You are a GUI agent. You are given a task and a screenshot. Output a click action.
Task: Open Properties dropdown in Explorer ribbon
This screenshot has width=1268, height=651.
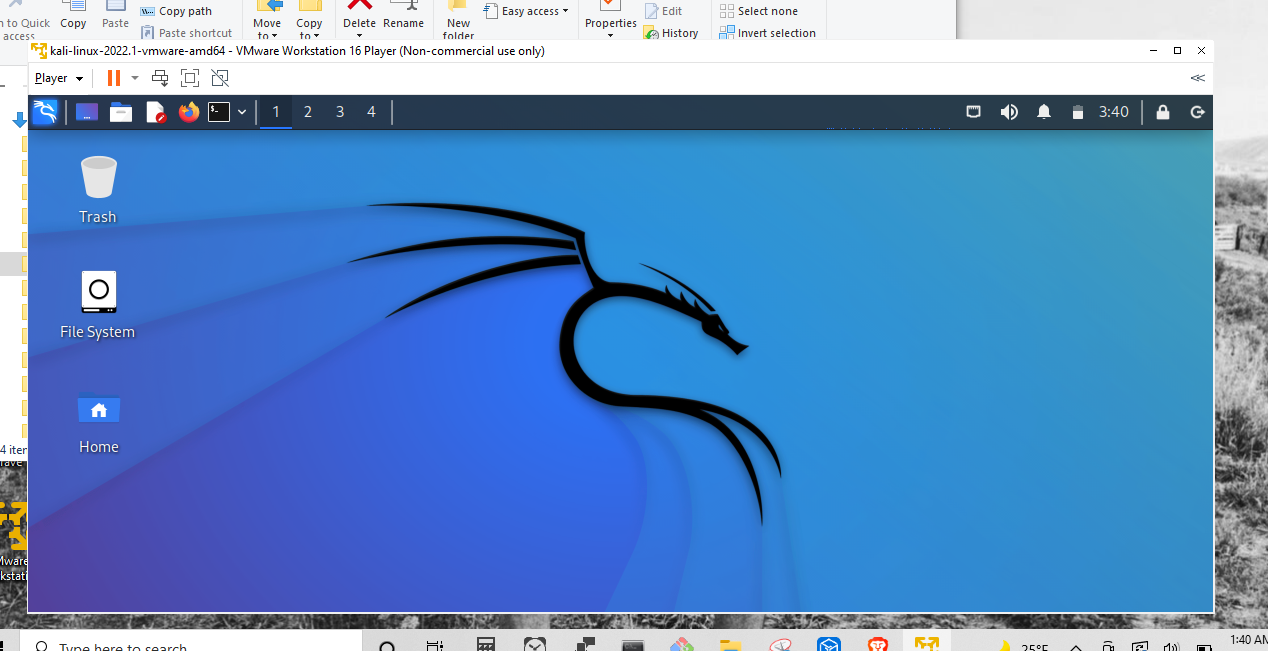coord(611,20)
